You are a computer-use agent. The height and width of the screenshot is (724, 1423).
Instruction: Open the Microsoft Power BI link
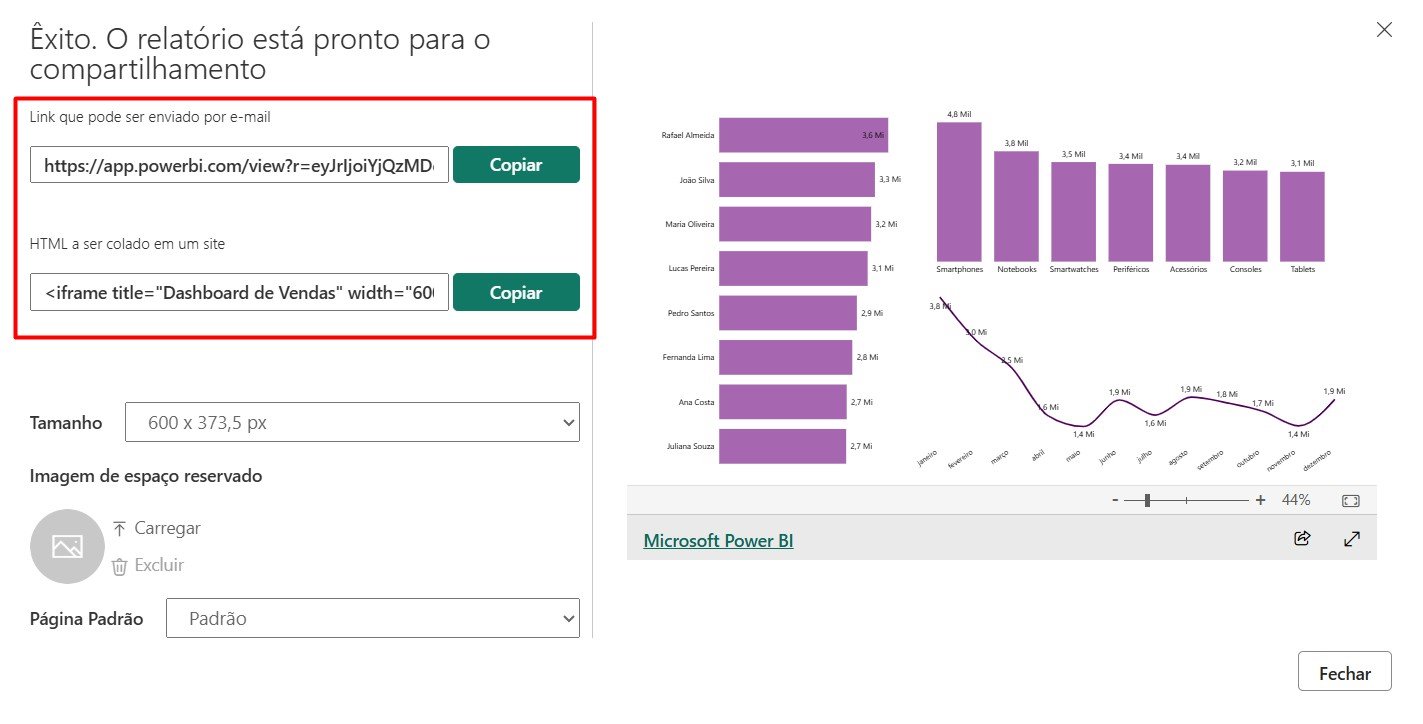pyautogui.click(x=718, y=541)
